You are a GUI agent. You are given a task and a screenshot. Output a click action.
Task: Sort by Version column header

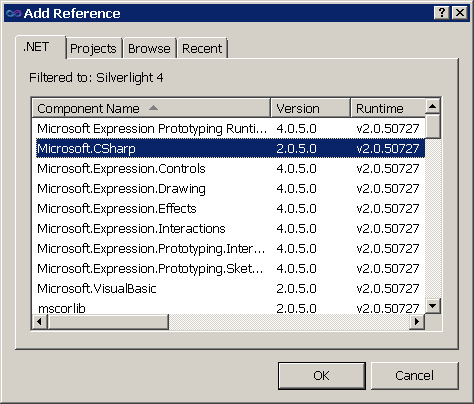click(x=311, y=108)
